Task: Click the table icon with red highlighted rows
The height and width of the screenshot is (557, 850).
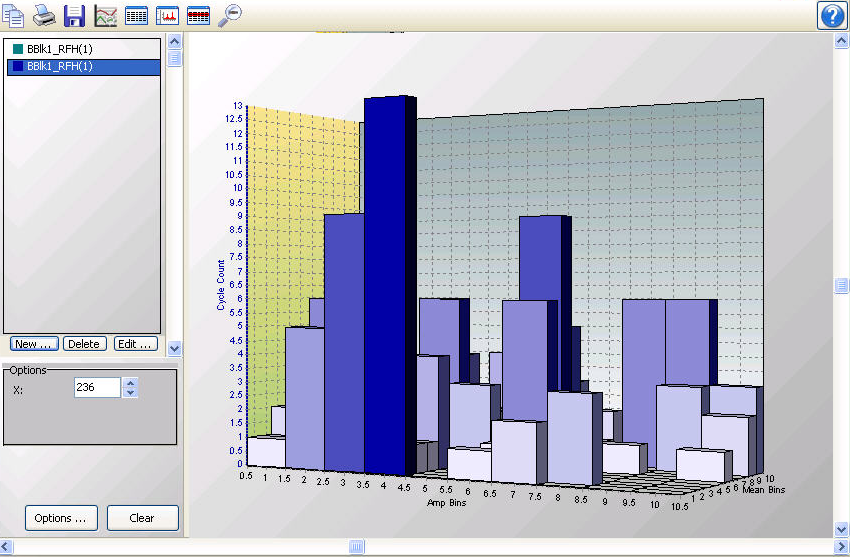Action: [198, 15]
